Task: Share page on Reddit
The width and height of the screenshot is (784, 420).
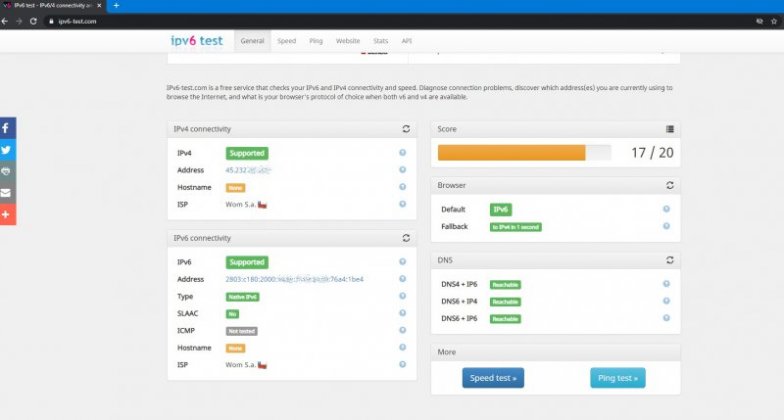Action: tap(8, 171)
